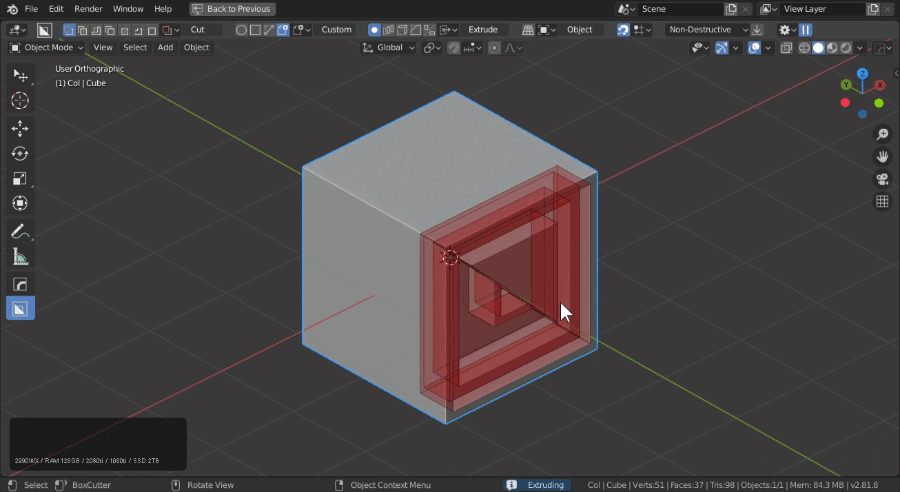The height and width of the screenshot is (492, 900).
Task: Open the viewport Add menu
Action: pos(165,48)
